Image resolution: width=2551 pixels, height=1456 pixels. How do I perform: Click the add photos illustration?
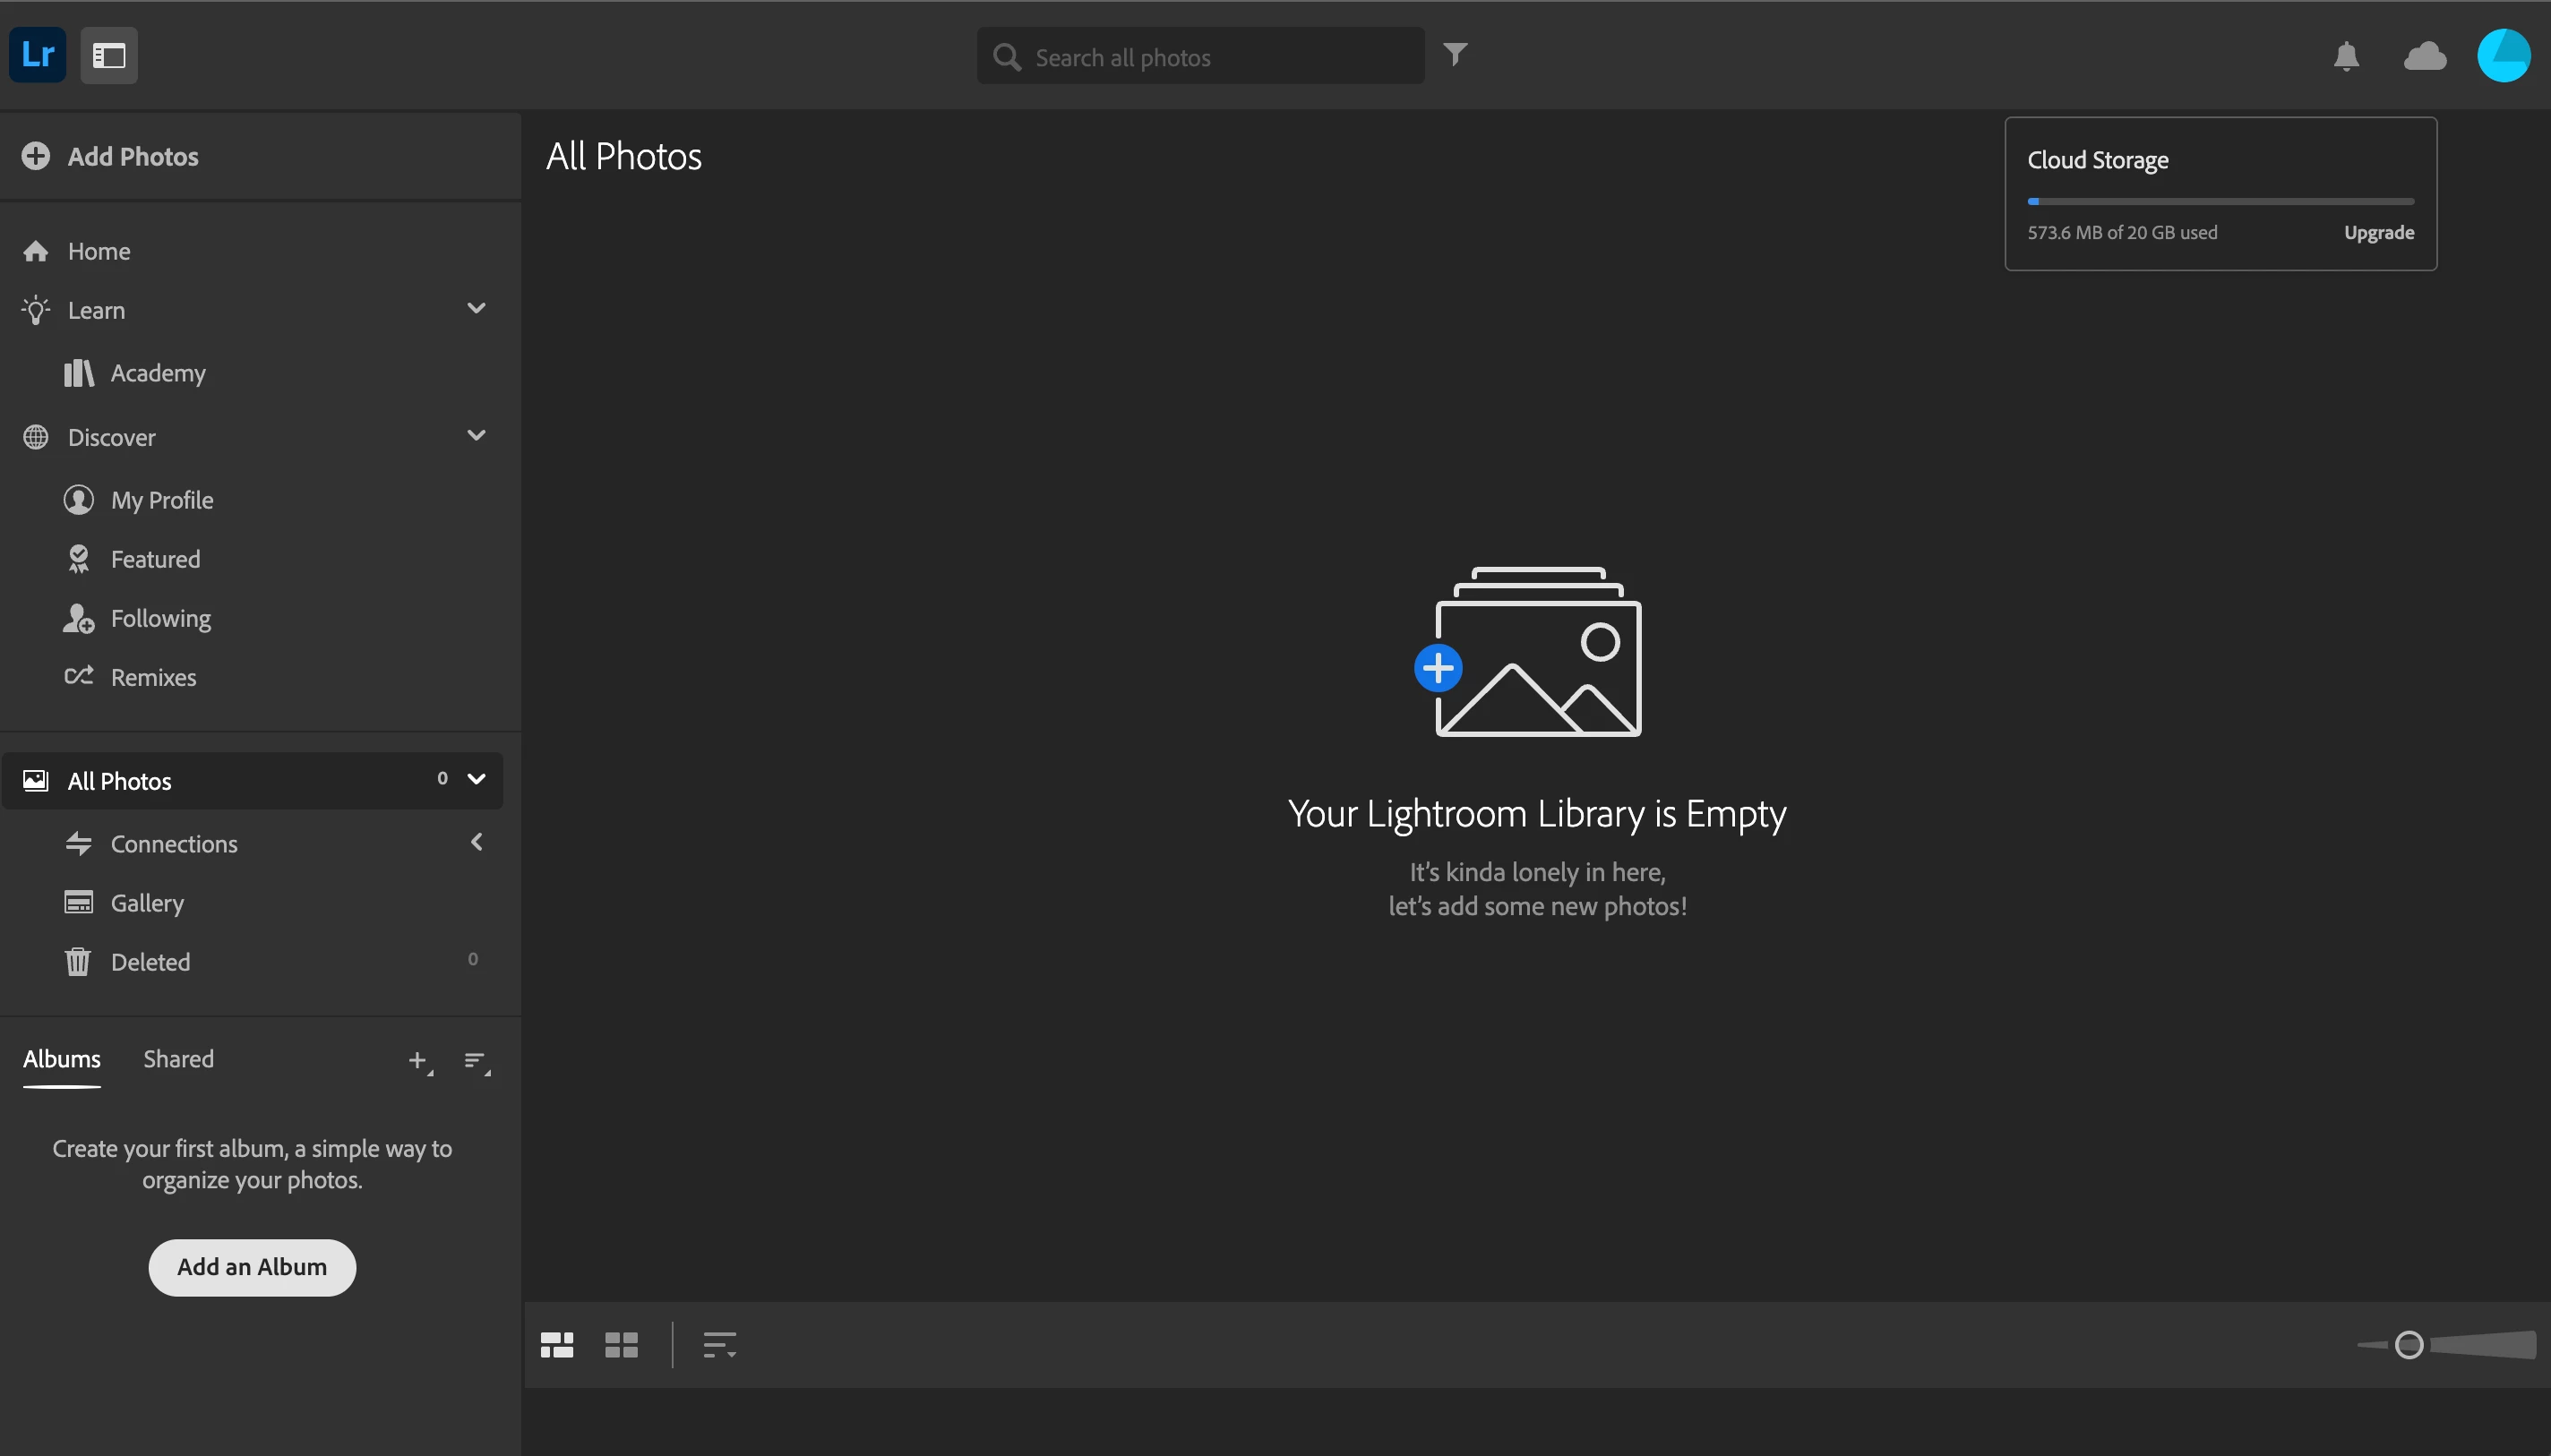point(1535,652)
